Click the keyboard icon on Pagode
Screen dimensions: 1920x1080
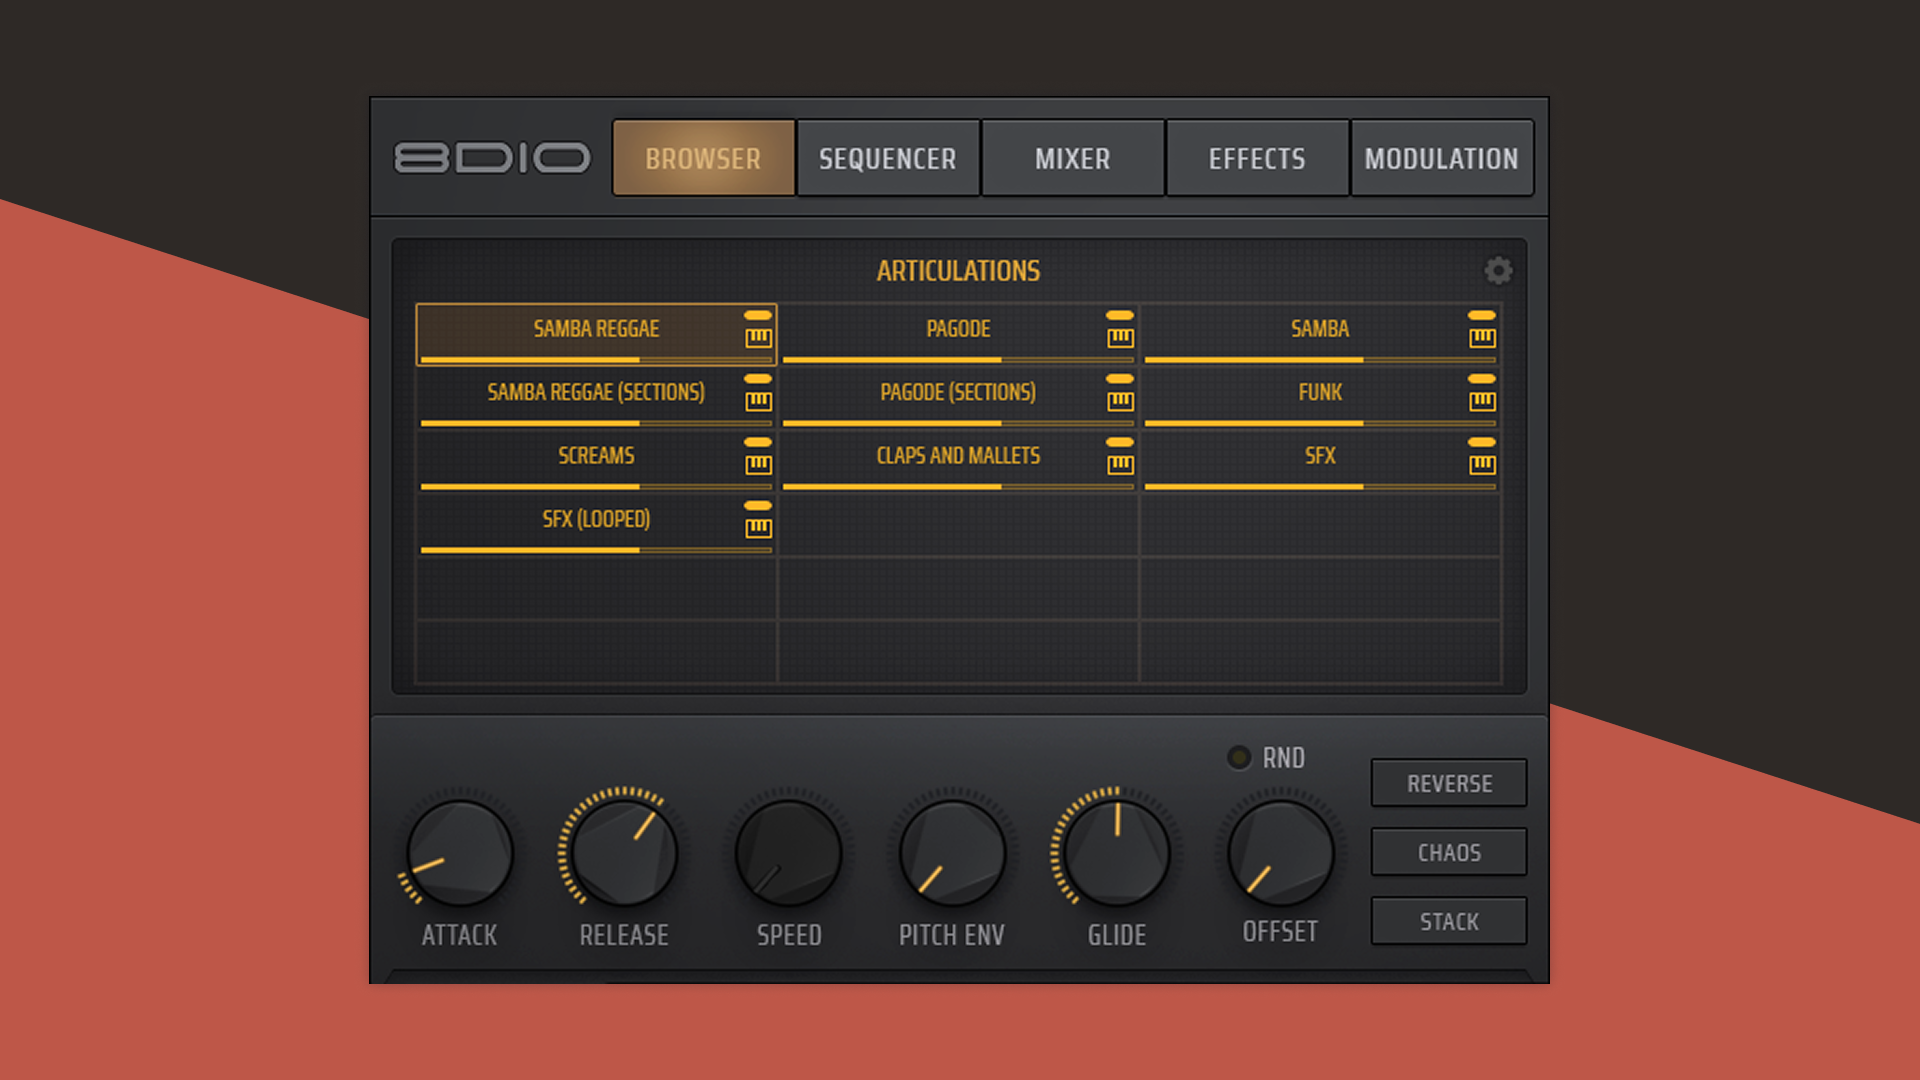click(1120, 338)
